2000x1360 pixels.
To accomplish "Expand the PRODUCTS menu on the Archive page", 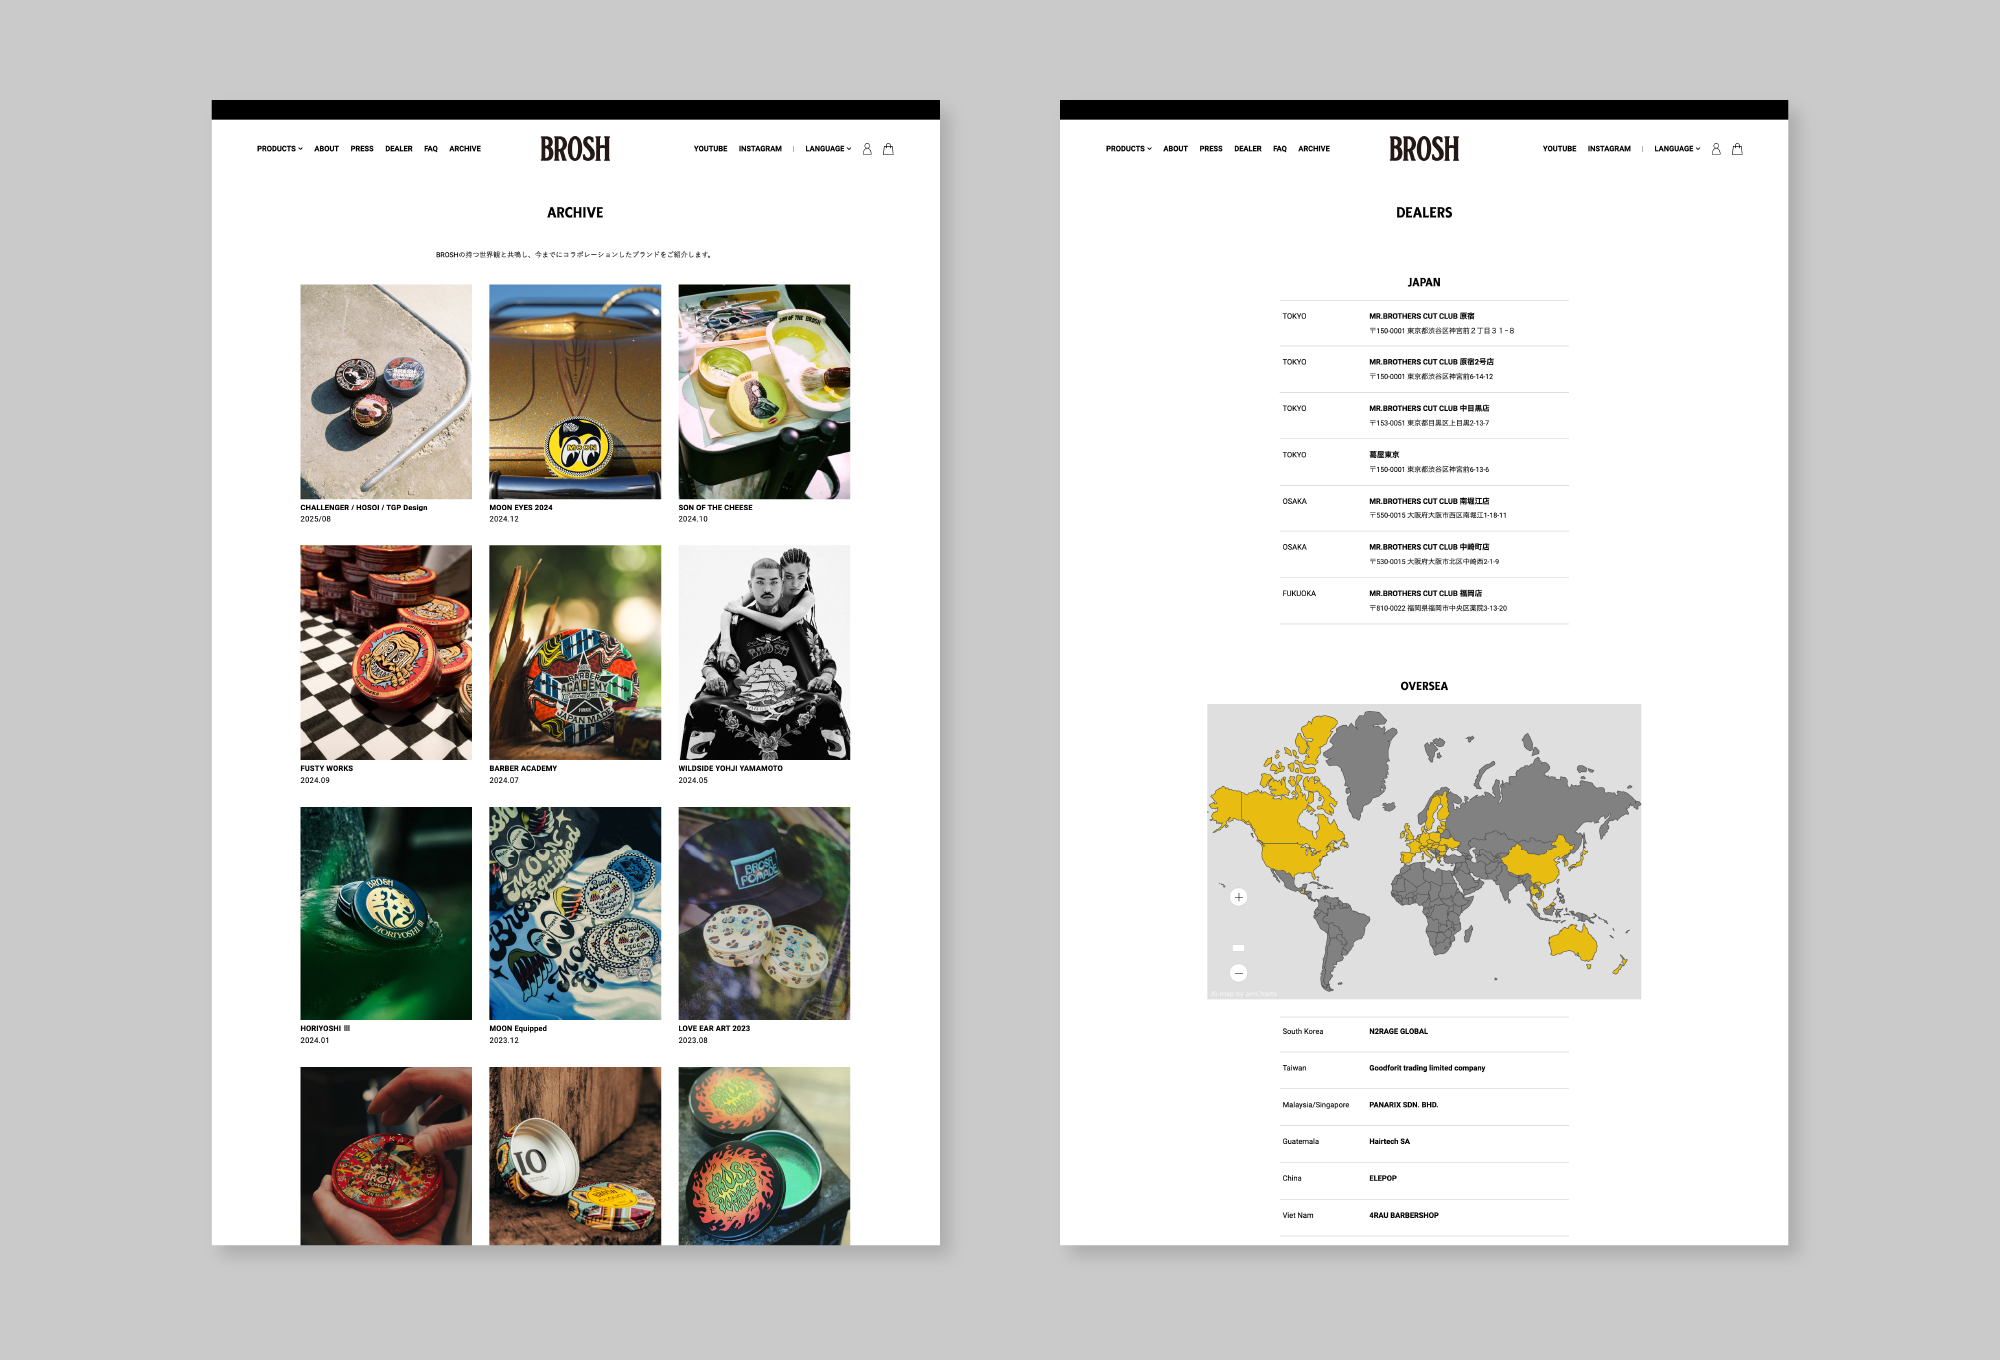I will (x=279, y=149).
